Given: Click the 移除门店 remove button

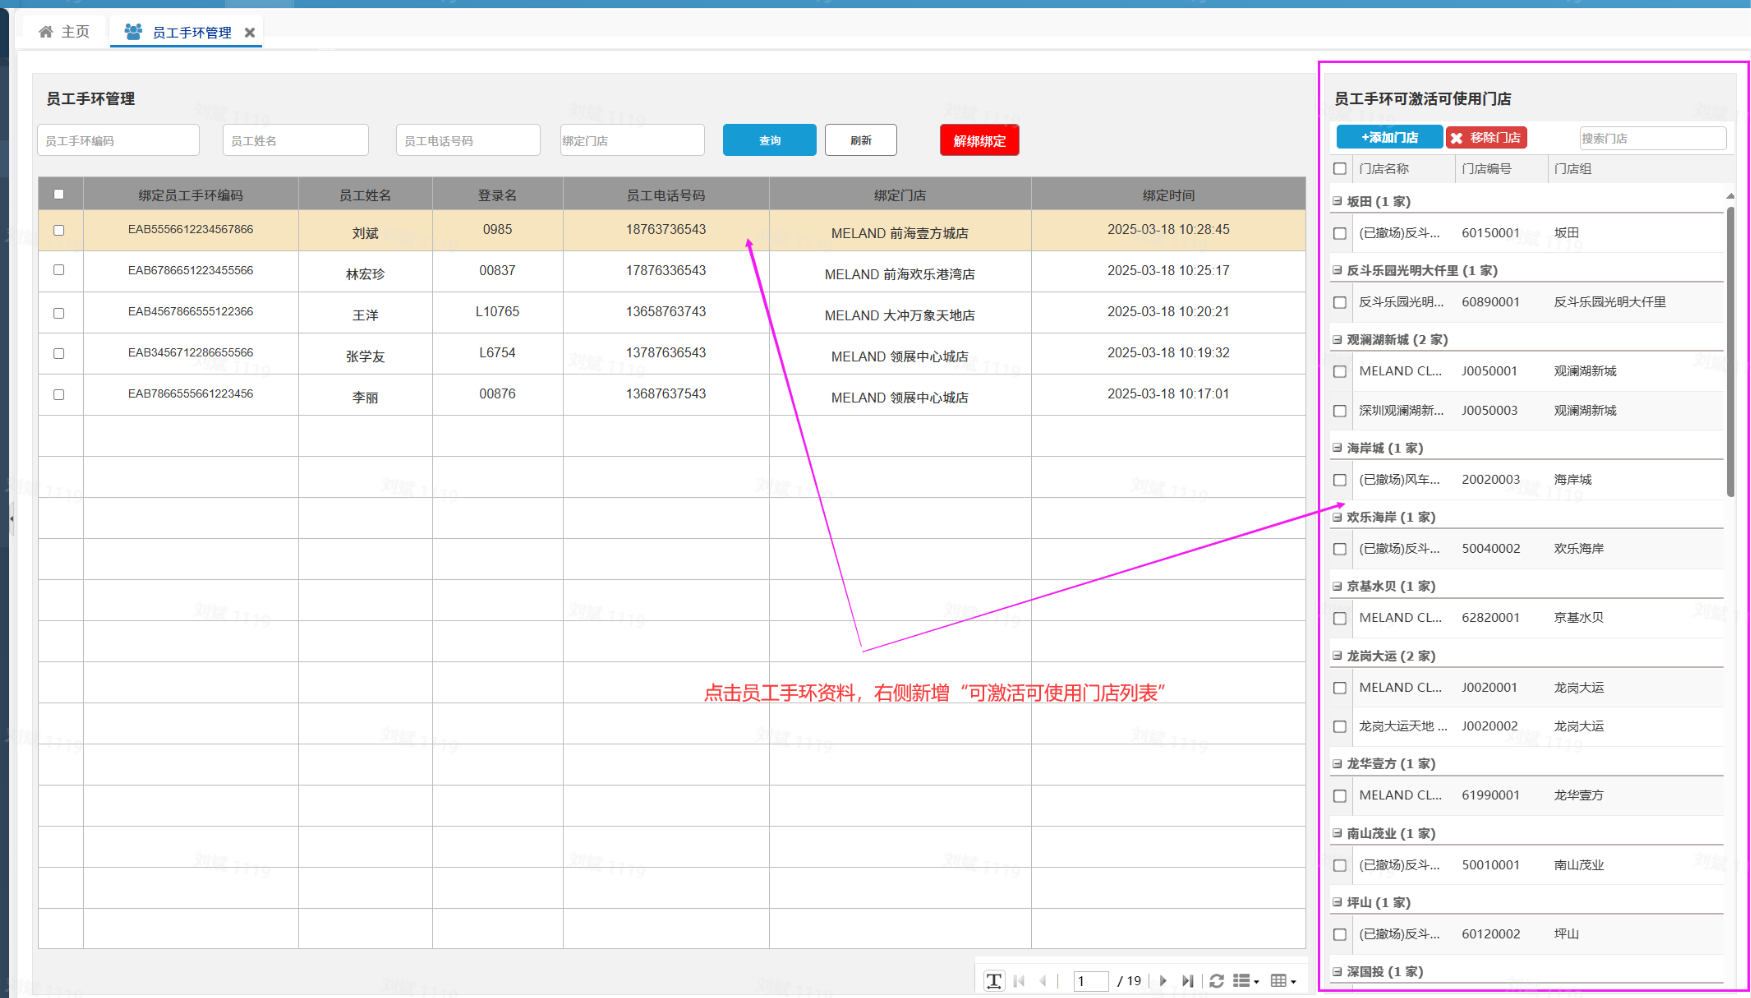Looking at the screenshot, I should [1486, 138].
